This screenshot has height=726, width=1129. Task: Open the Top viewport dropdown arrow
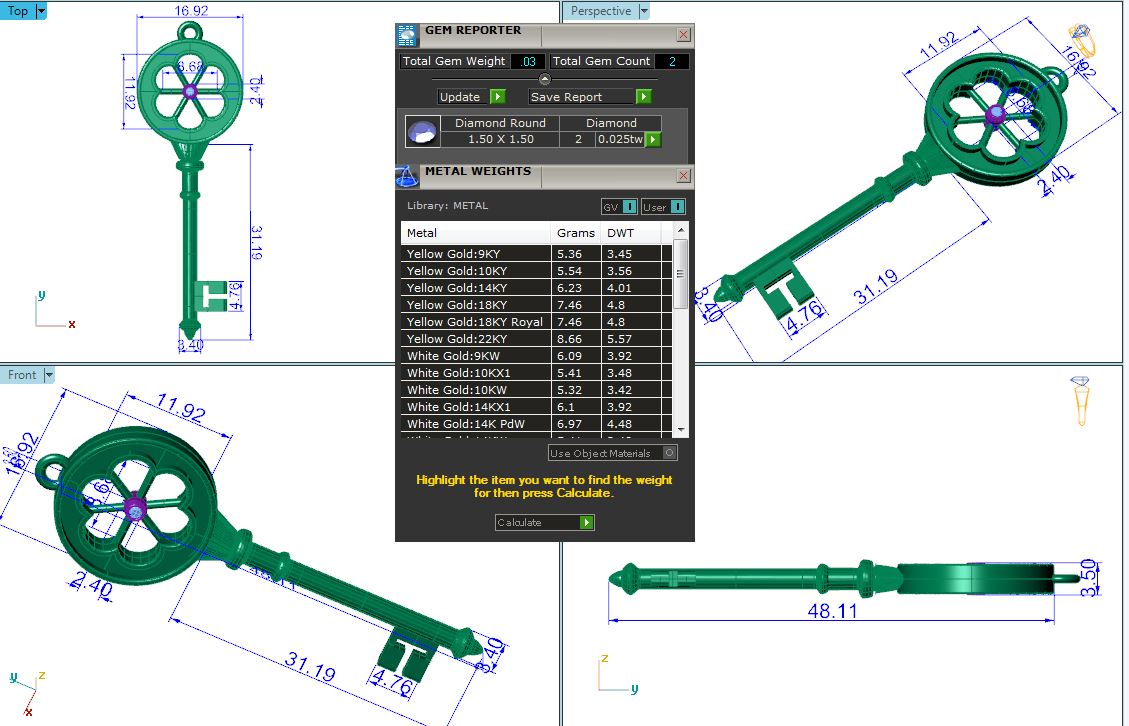pyautogui.click(x=41, y=11)
